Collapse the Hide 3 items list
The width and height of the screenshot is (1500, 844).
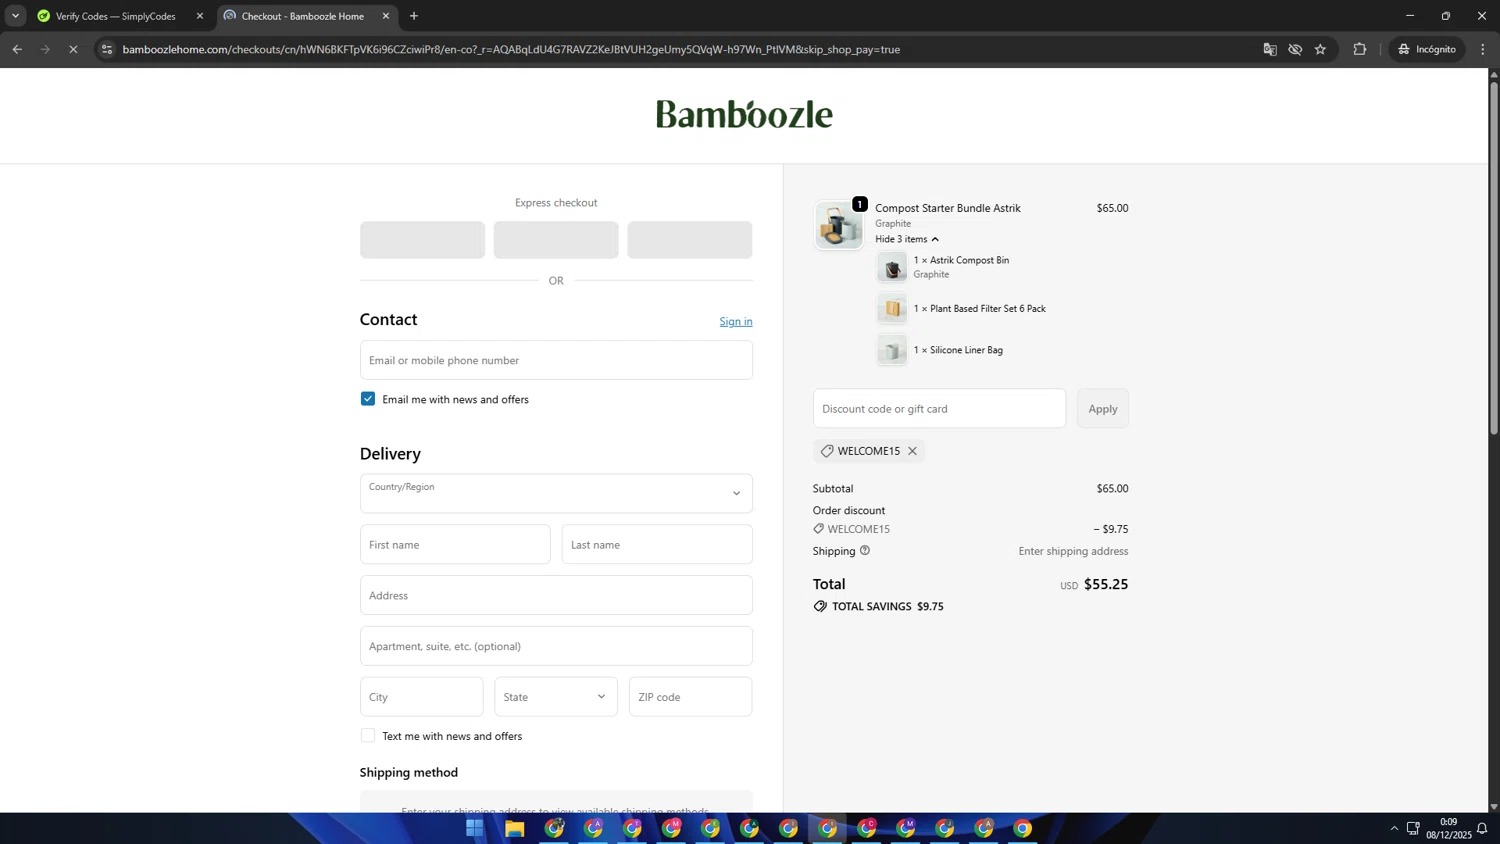(907, 239)
